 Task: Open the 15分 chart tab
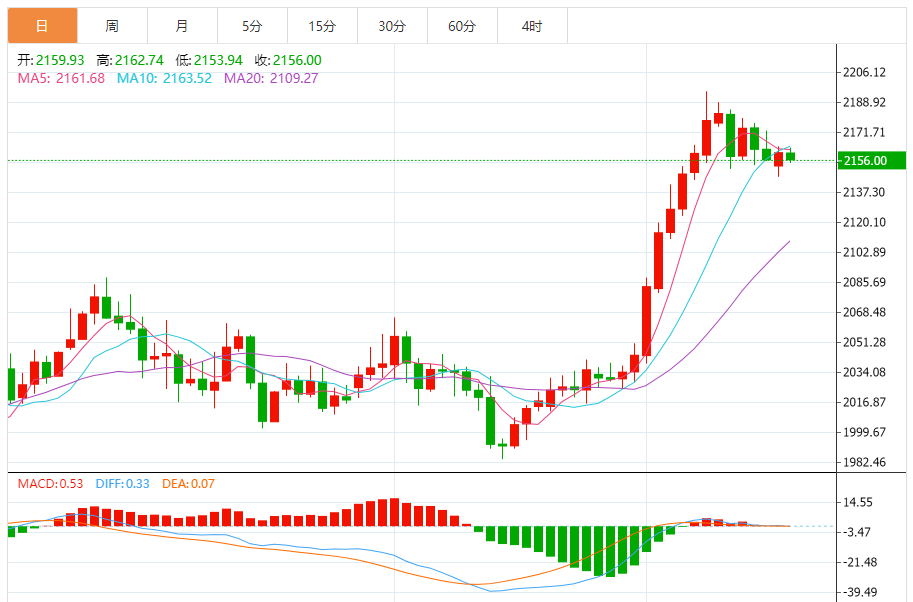[322, 26]
